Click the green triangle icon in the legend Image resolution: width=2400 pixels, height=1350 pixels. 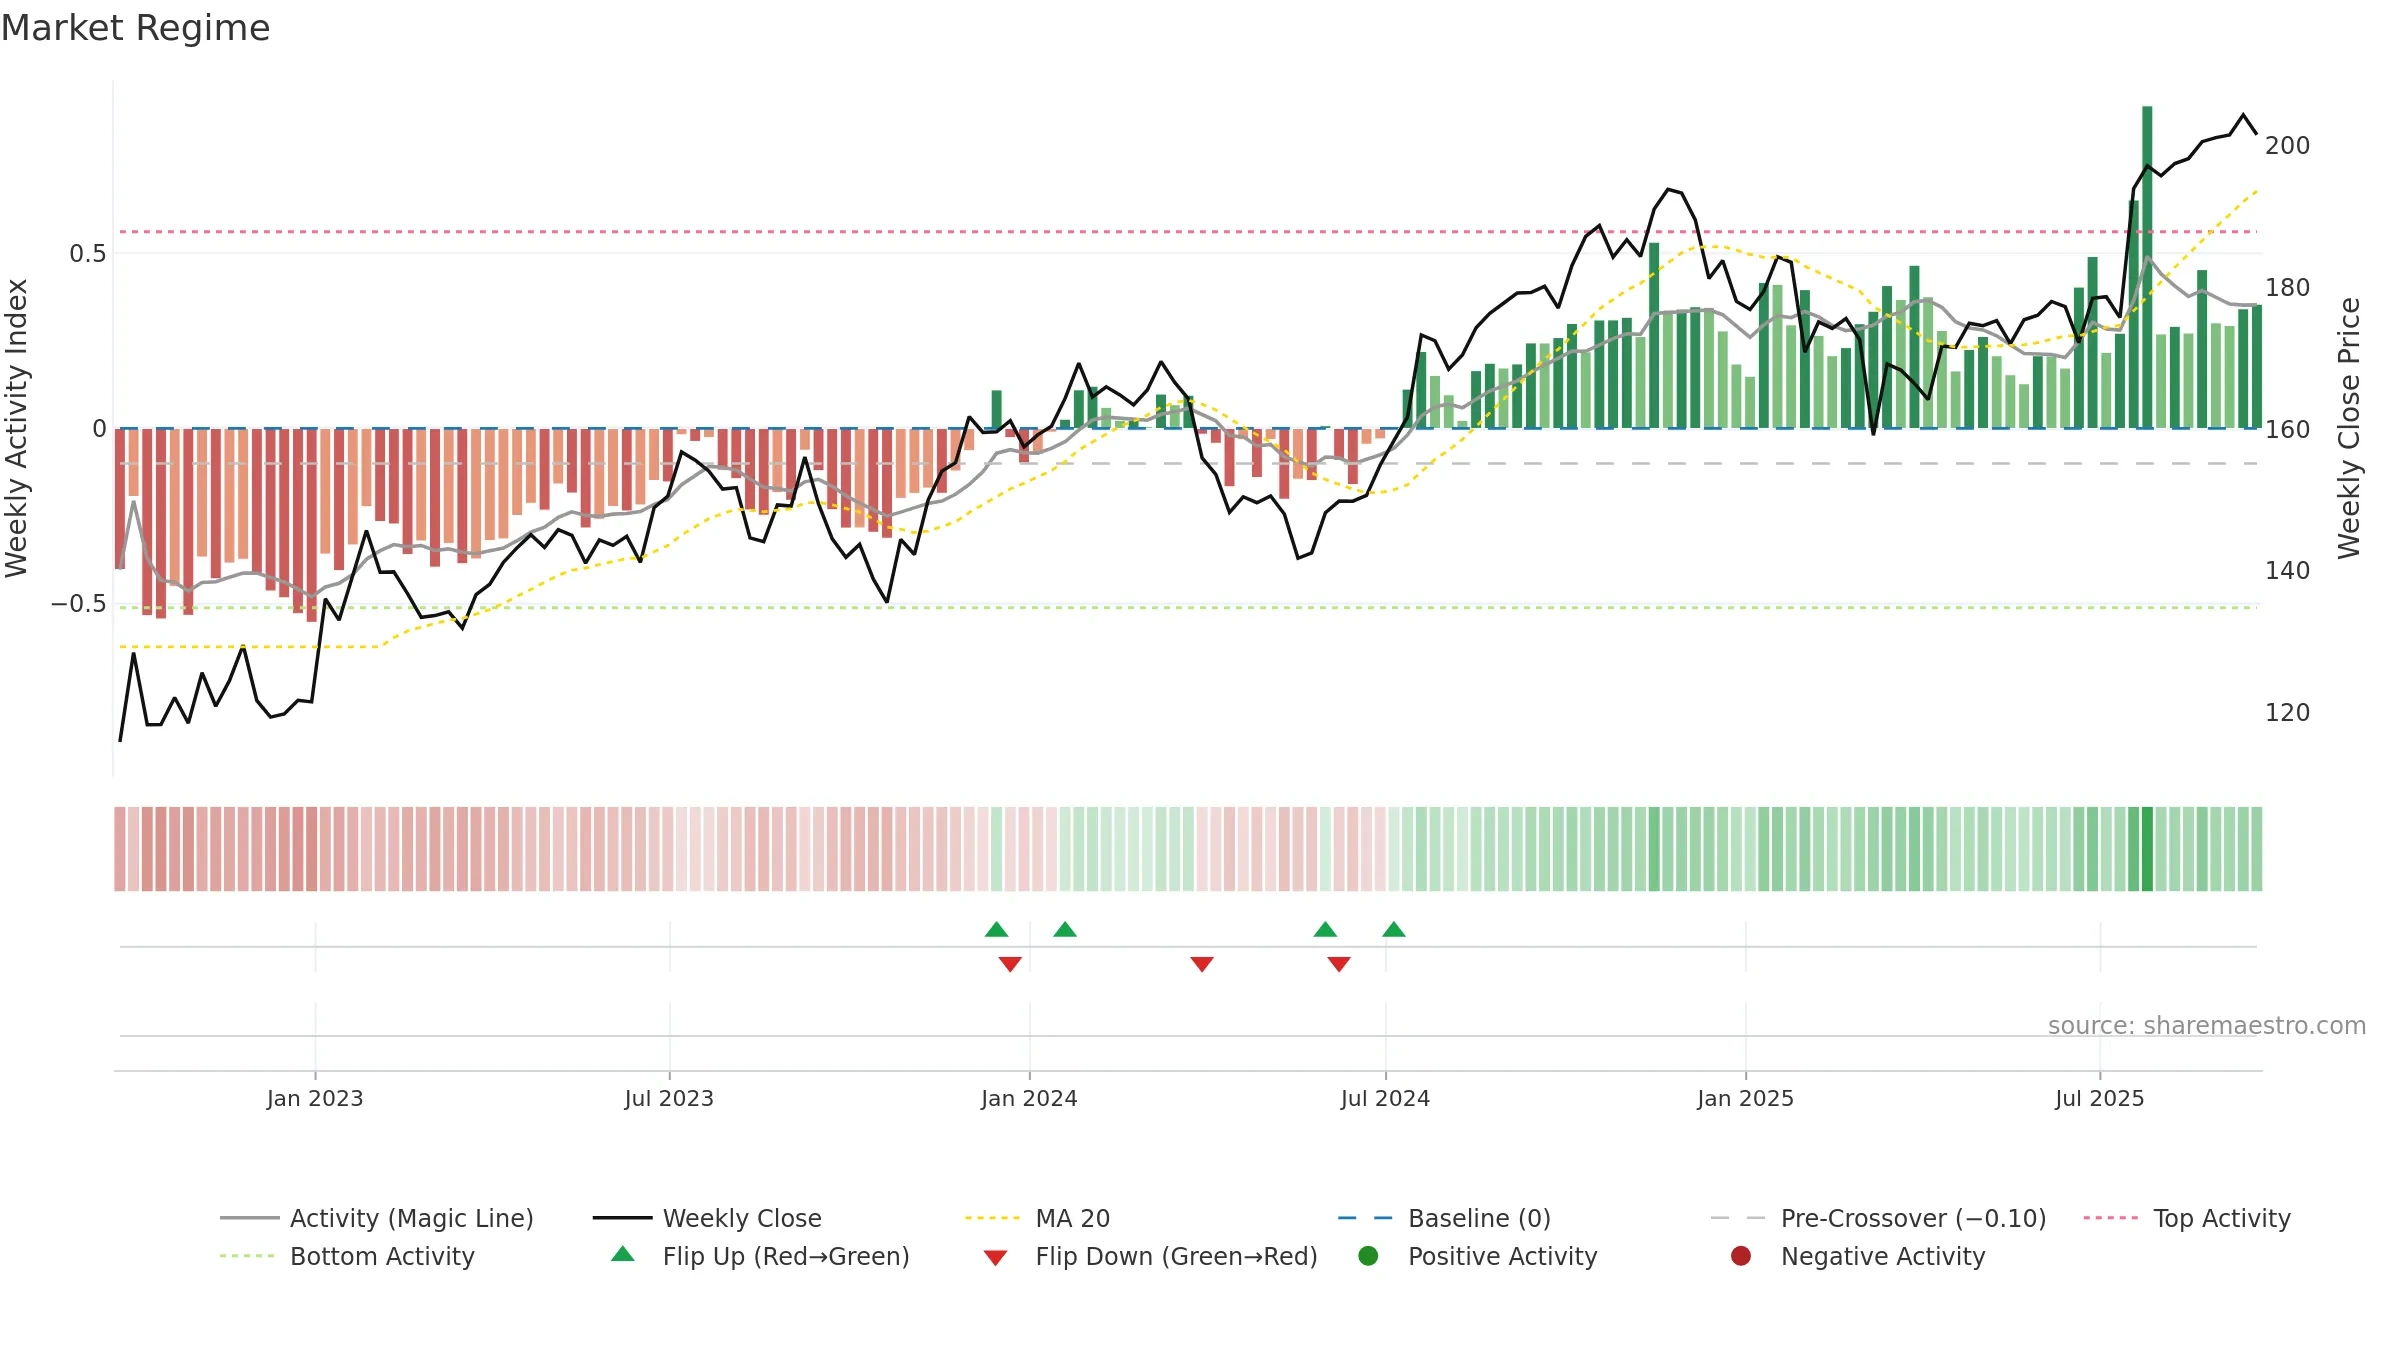tap(623, 1254)
